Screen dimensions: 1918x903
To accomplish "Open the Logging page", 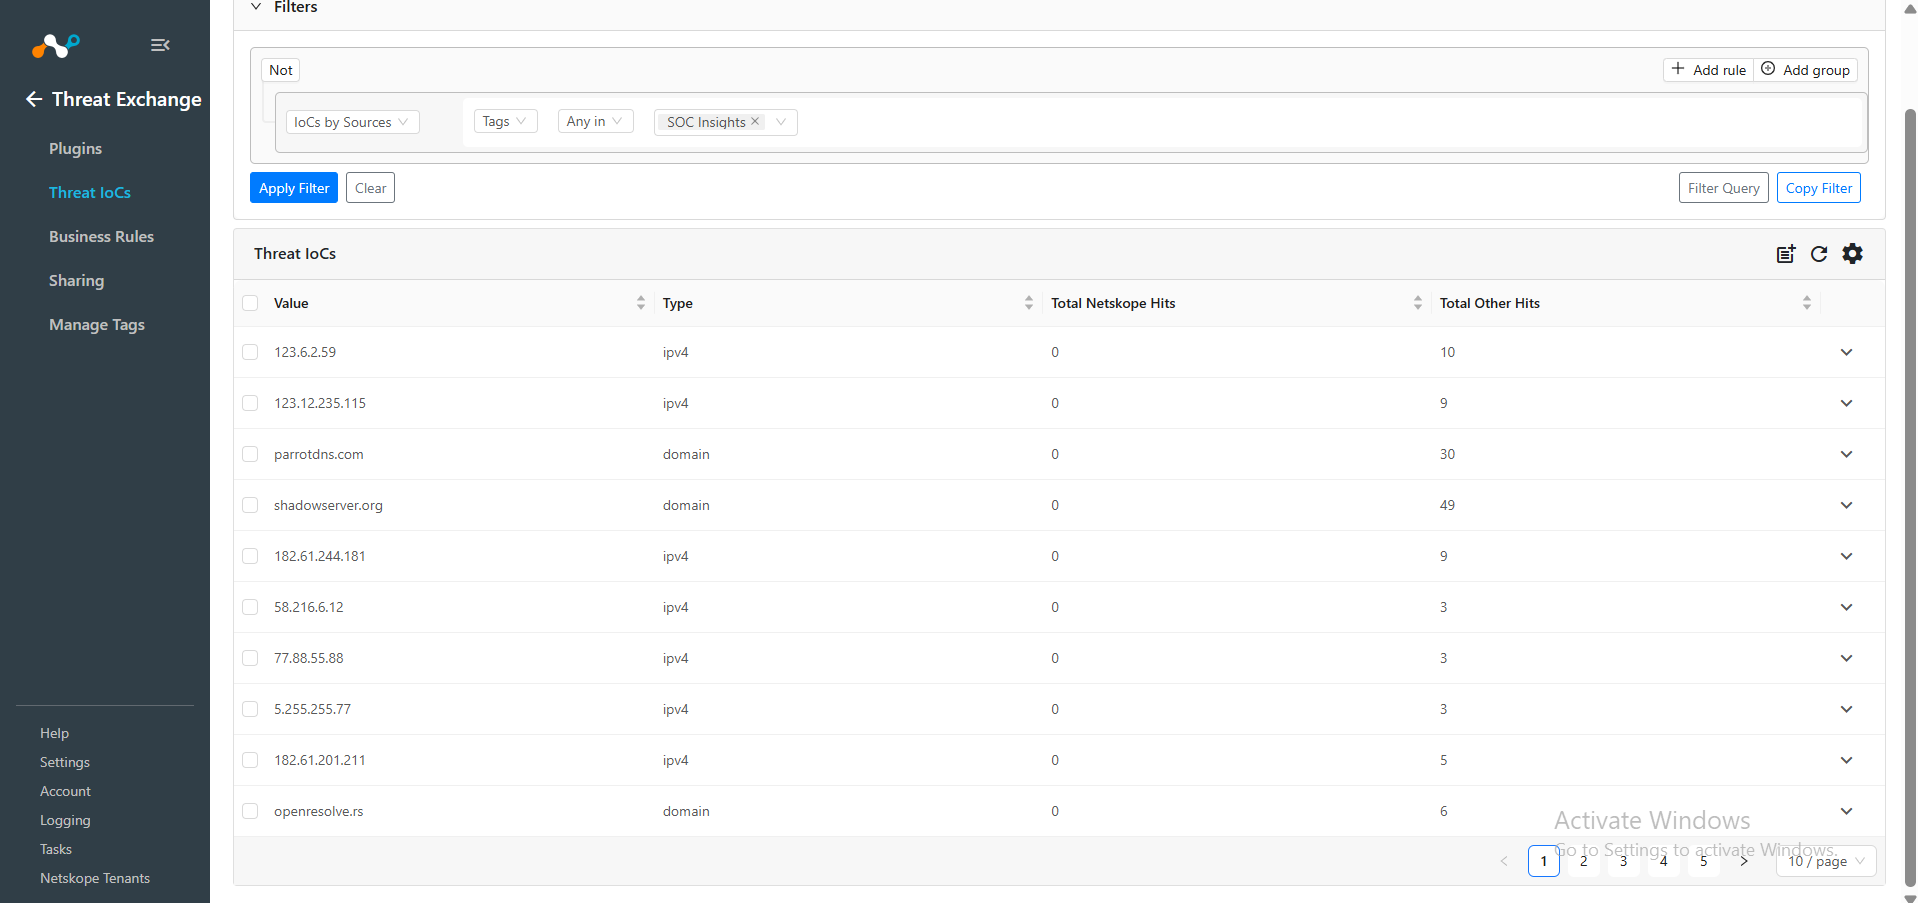I will [66, 820].
